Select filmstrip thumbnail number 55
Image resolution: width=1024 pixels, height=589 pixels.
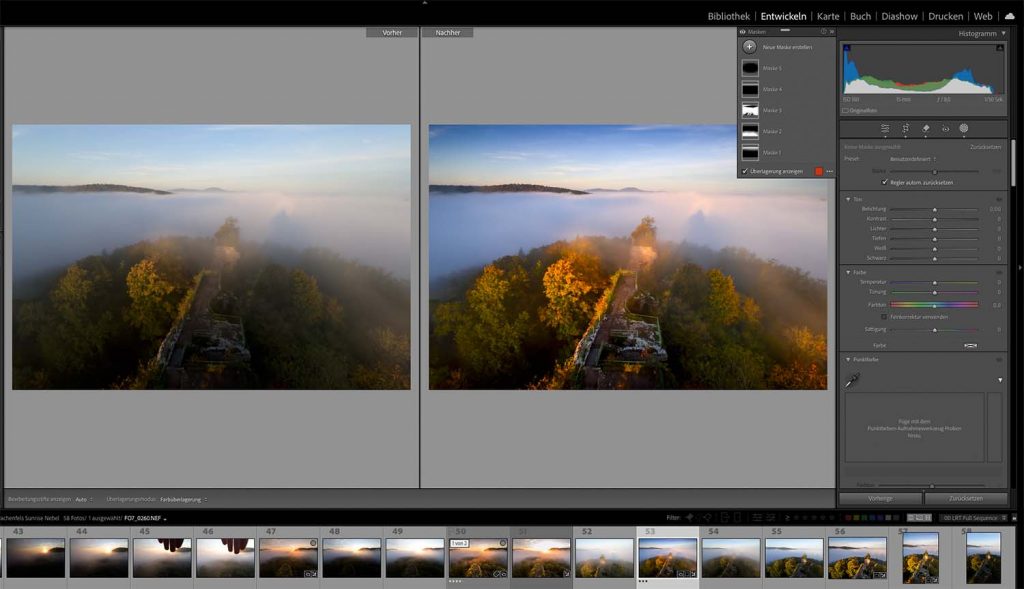(x=793, y=558)
